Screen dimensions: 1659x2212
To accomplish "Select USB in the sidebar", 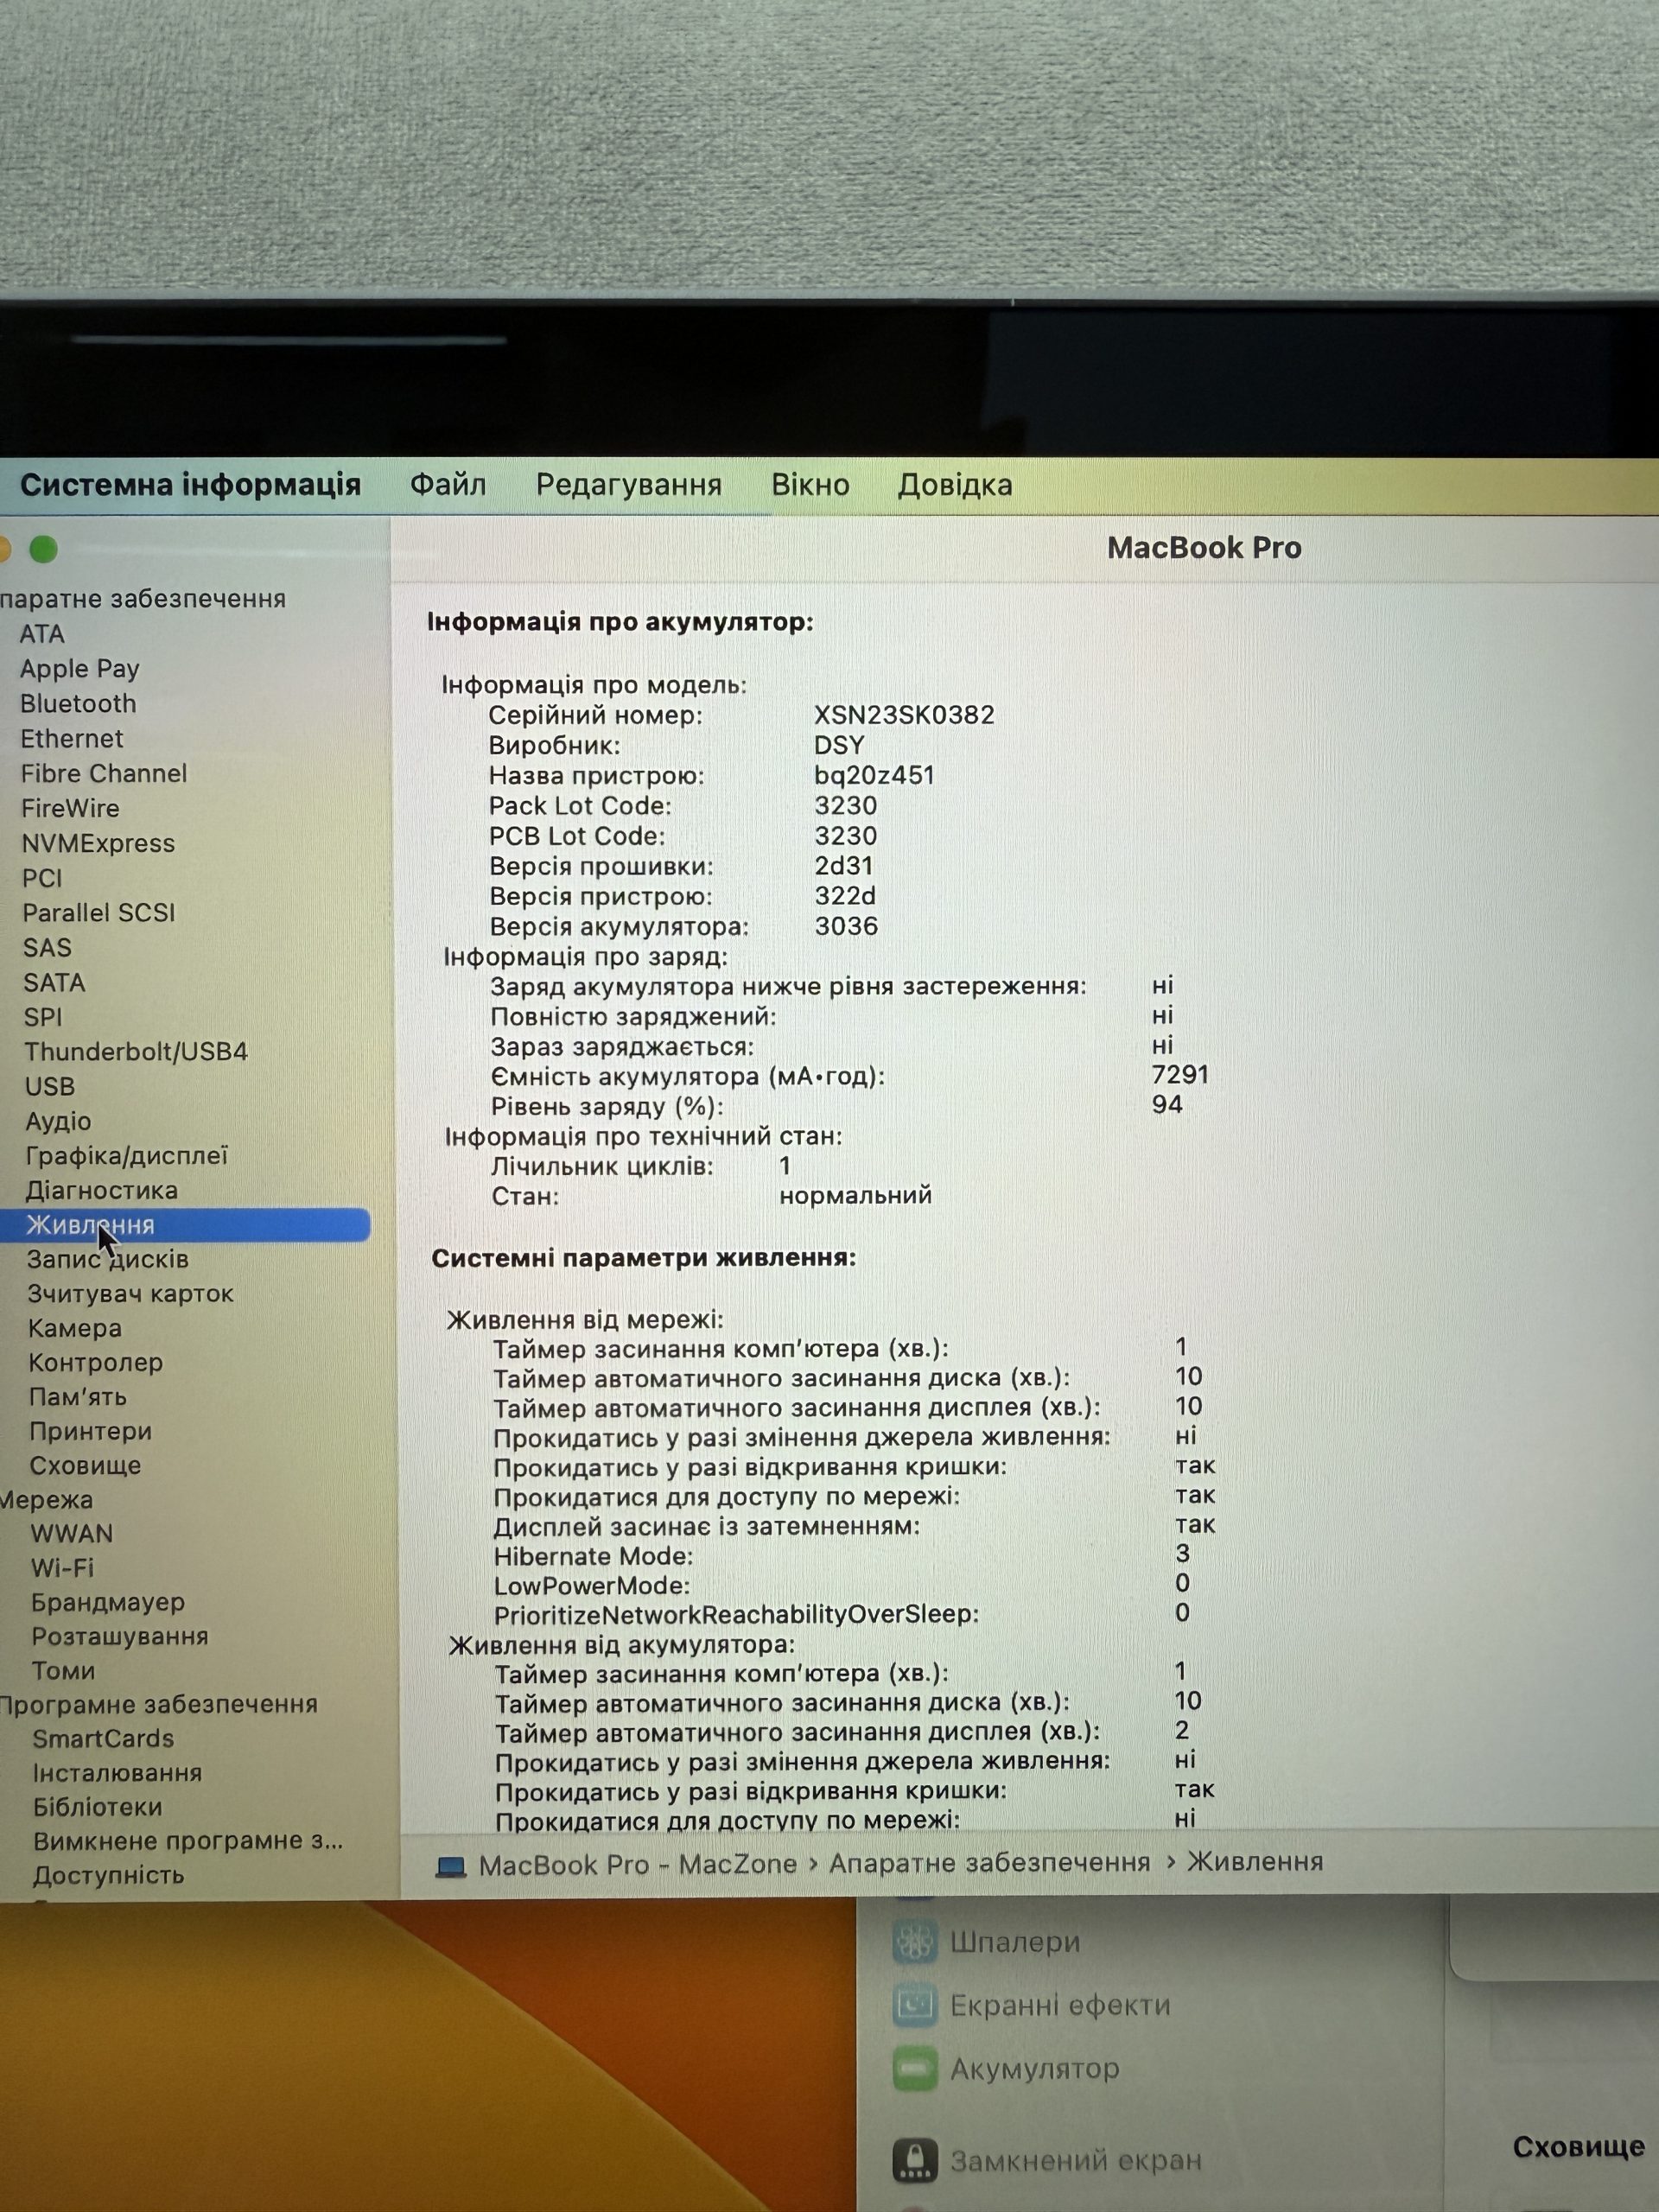I will click(x=50, y=1087).
